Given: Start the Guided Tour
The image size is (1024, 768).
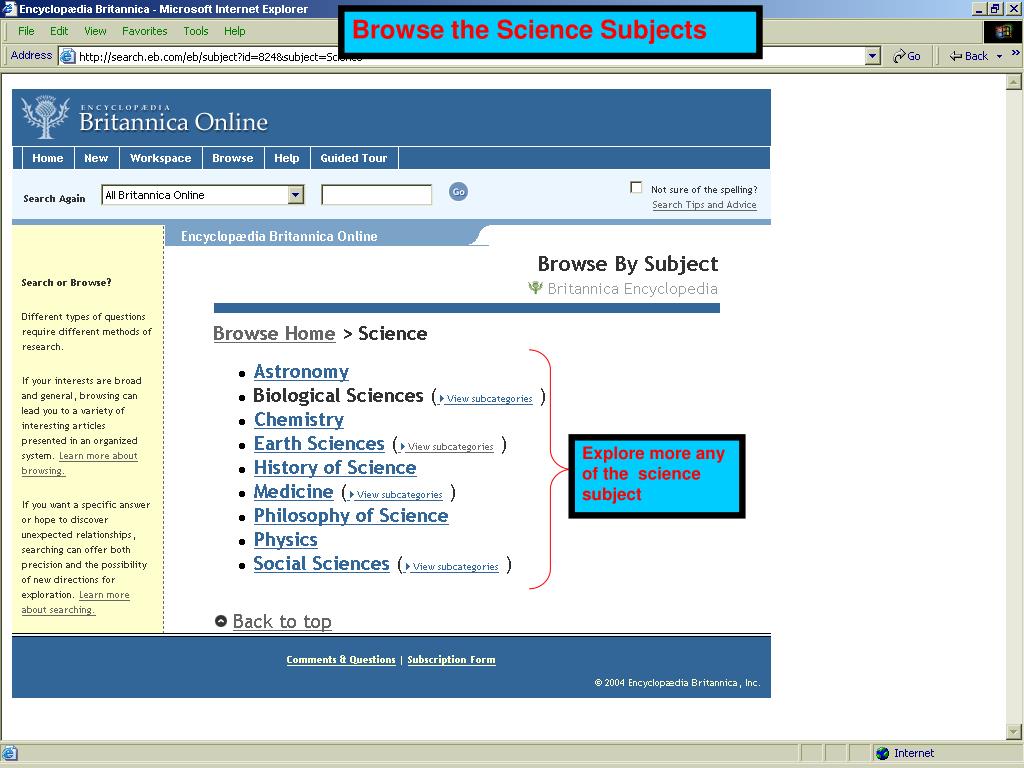Looking at the screenshot, I should click(353, 158).
